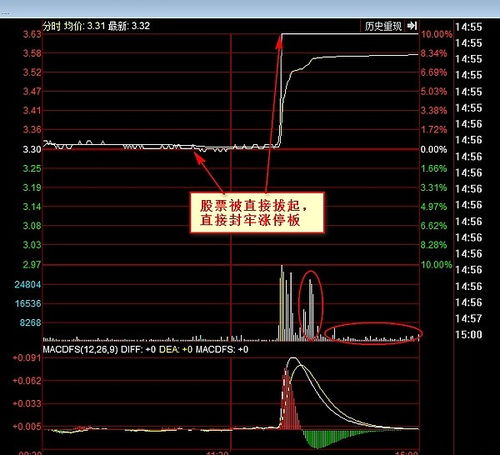Click the 3.38% percentage label
Screen dimensions: 500x455
(434, 110)
